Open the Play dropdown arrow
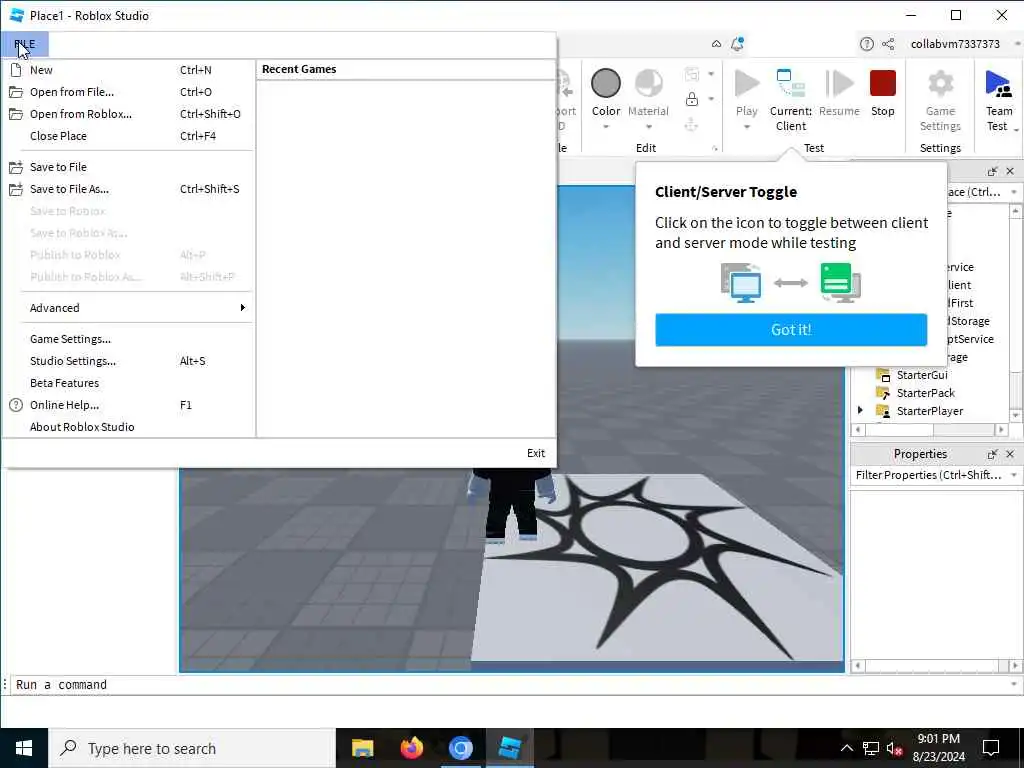 pos(746,127)
